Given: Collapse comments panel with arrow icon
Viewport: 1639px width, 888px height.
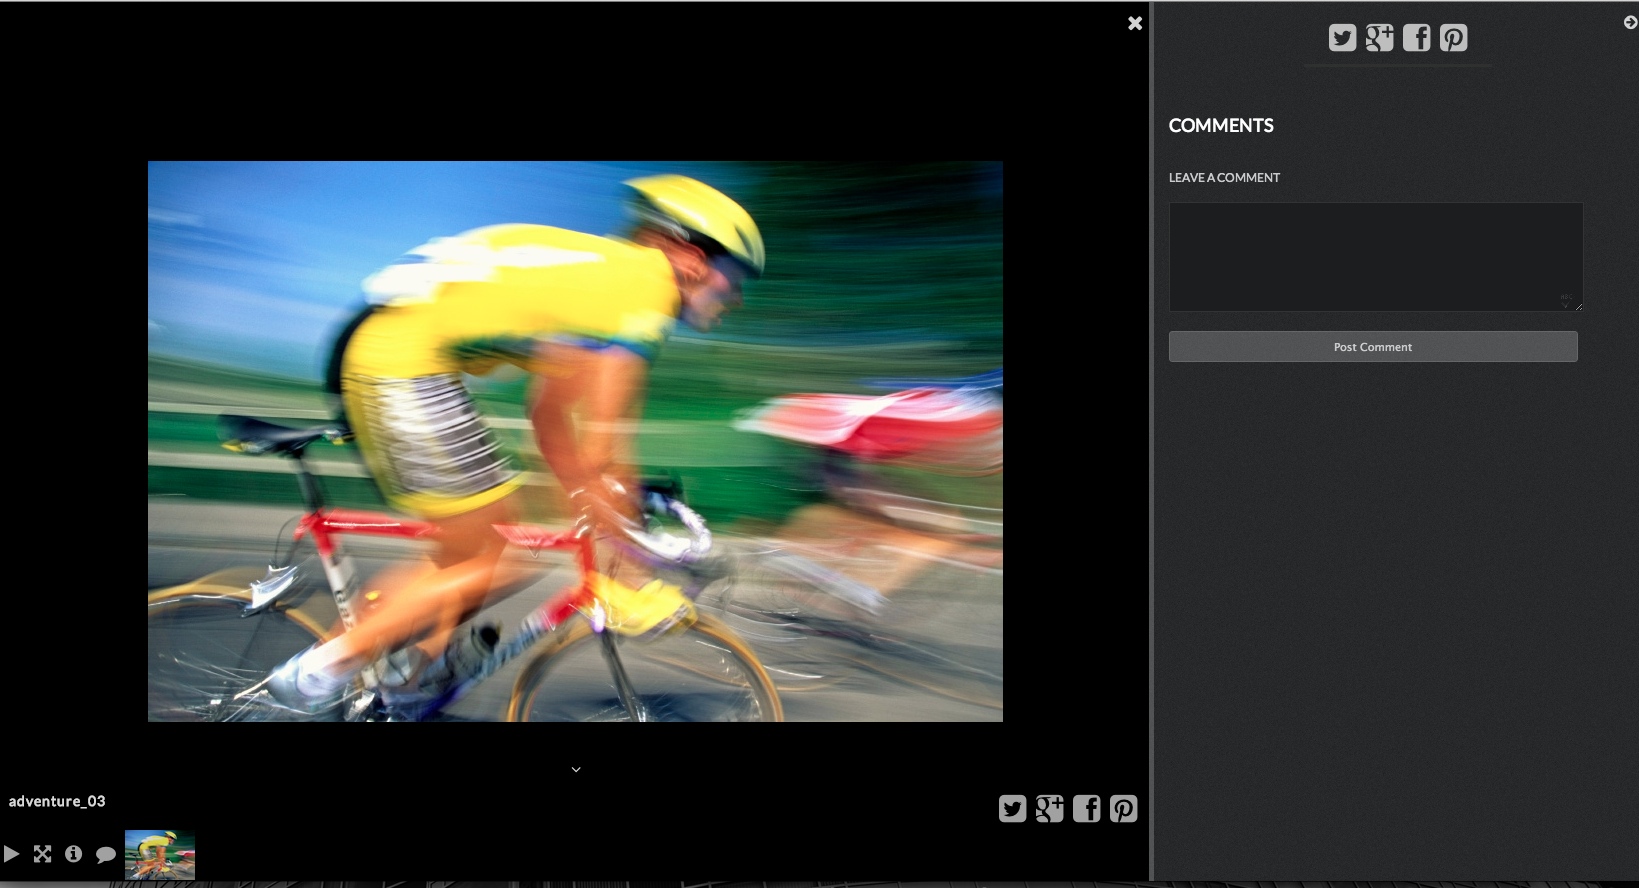Looking at the screenshot, I should (1630, 22).
